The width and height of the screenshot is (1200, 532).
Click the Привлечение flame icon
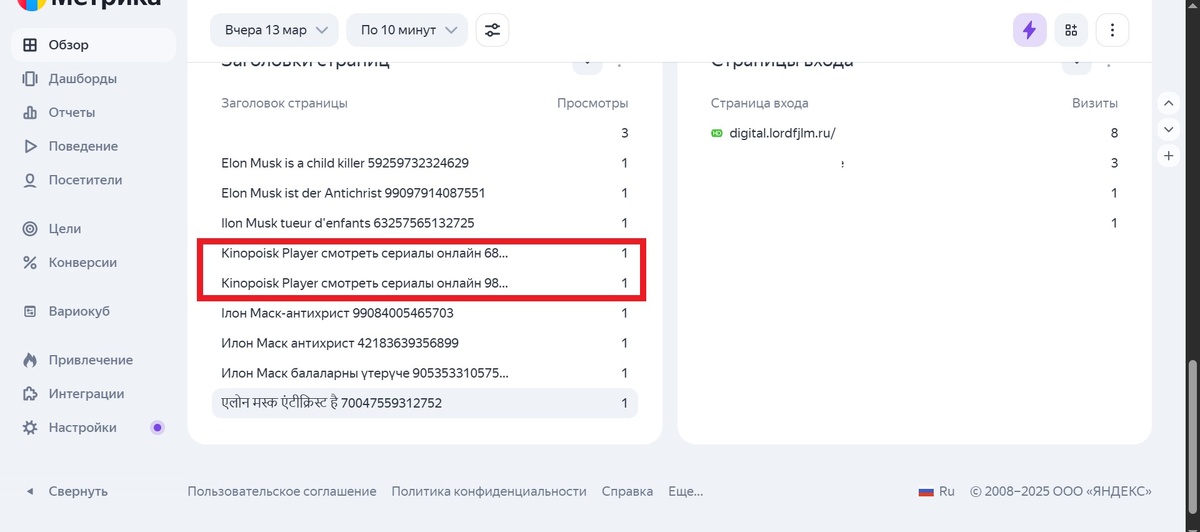[x=30, y=360]
